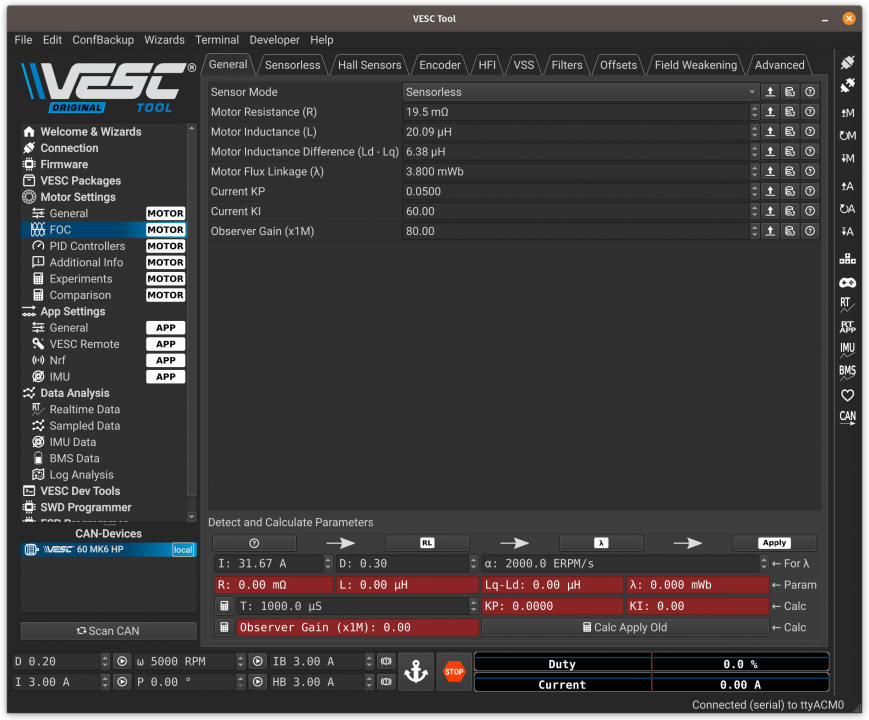The image size is (869, 720).
Task: Click the gamepad icon in right toolbar
Action: [847, 282]
